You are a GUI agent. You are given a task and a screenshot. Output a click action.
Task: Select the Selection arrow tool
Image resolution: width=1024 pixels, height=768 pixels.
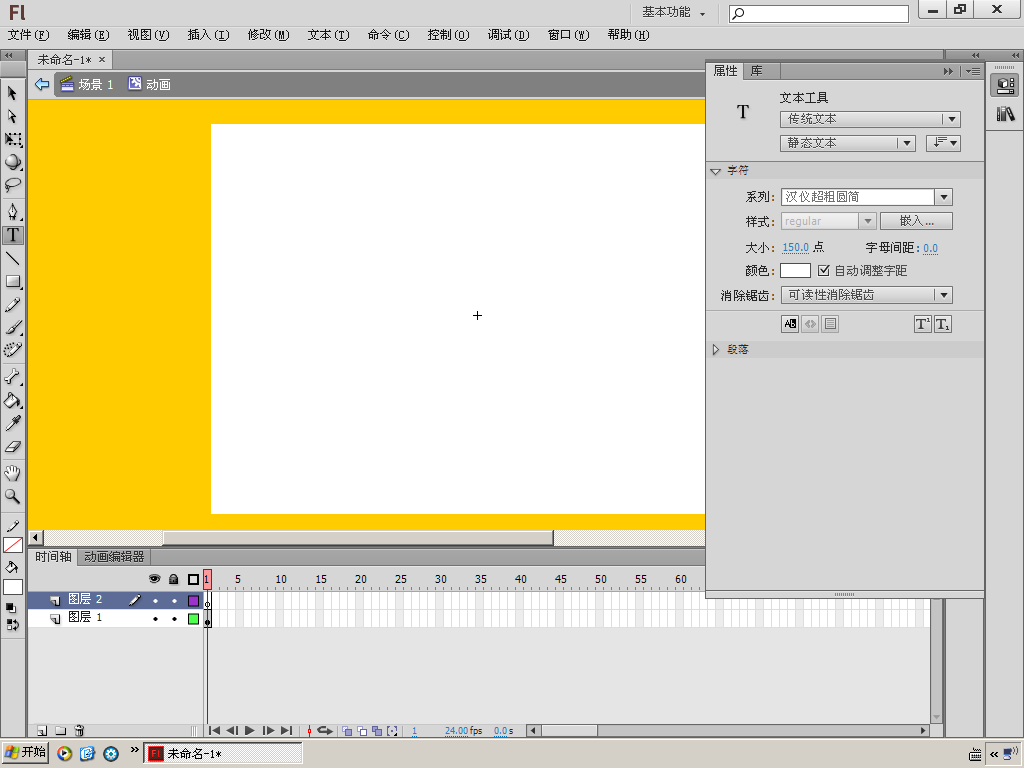tap(12, 93)
